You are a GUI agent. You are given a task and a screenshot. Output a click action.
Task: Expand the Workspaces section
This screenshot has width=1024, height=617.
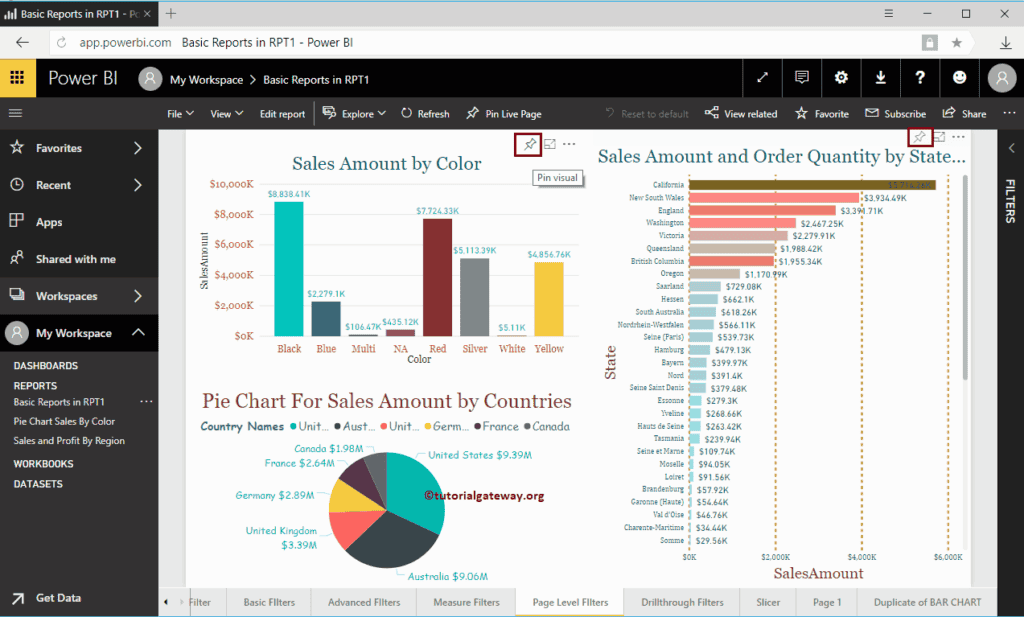point(80,295)
